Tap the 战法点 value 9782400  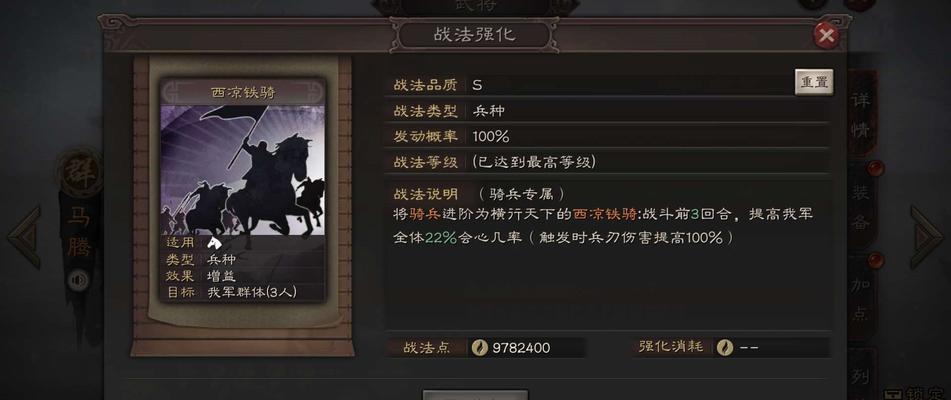tap(521, 348)
